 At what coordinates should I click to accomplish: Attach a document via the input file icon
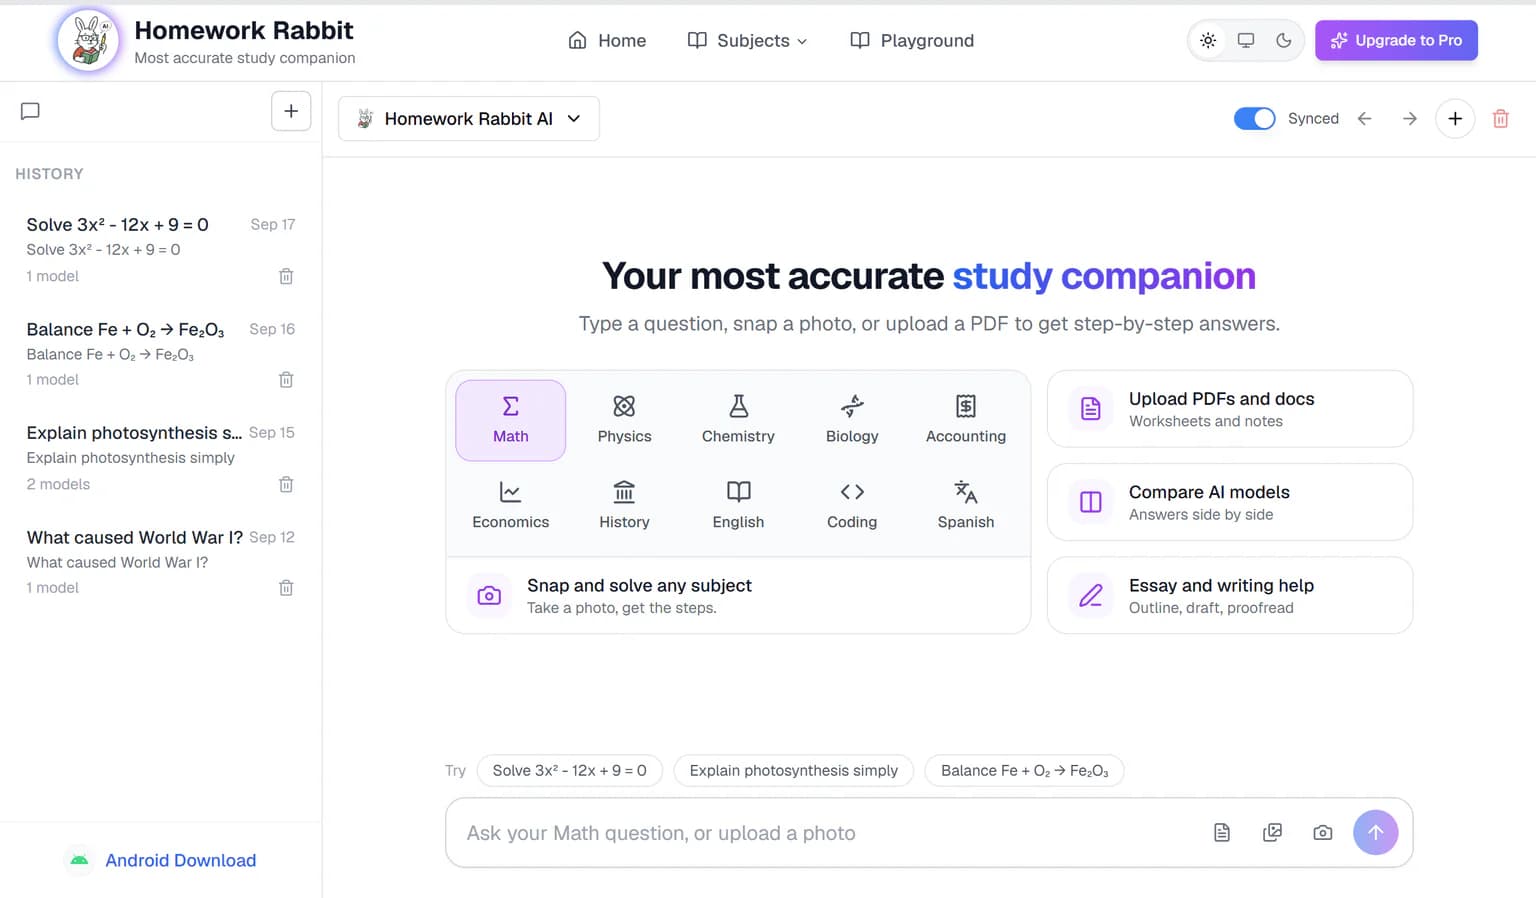1222,832
